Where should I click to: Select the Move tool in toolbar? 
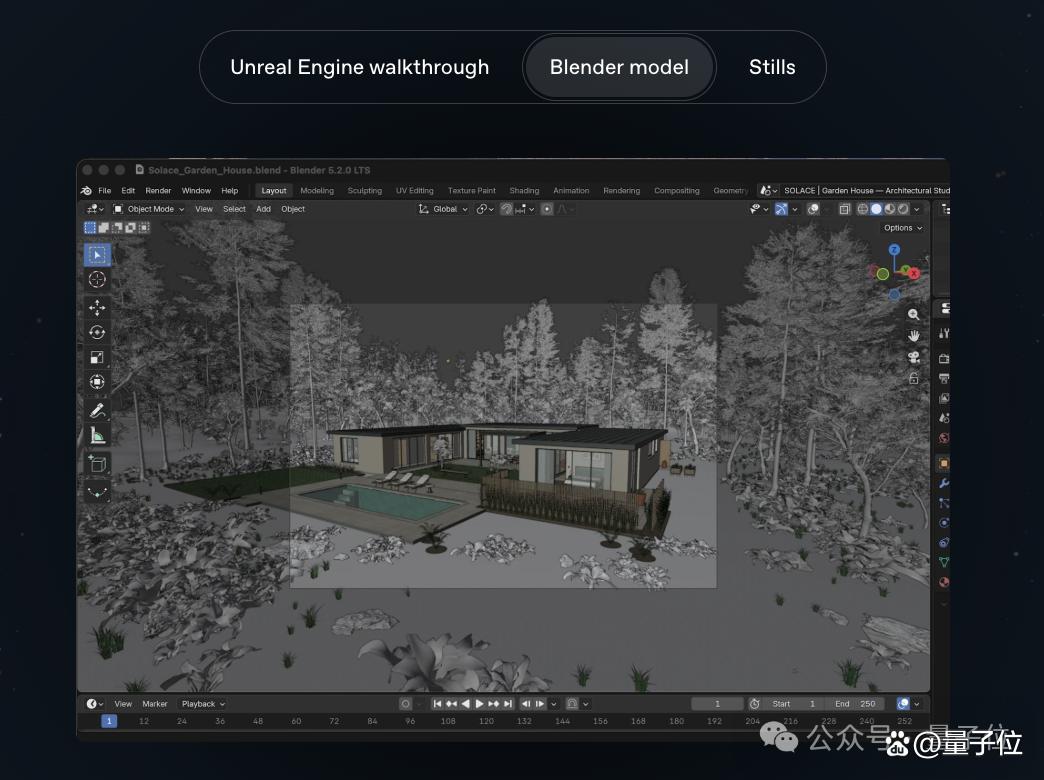coord(97,307)
